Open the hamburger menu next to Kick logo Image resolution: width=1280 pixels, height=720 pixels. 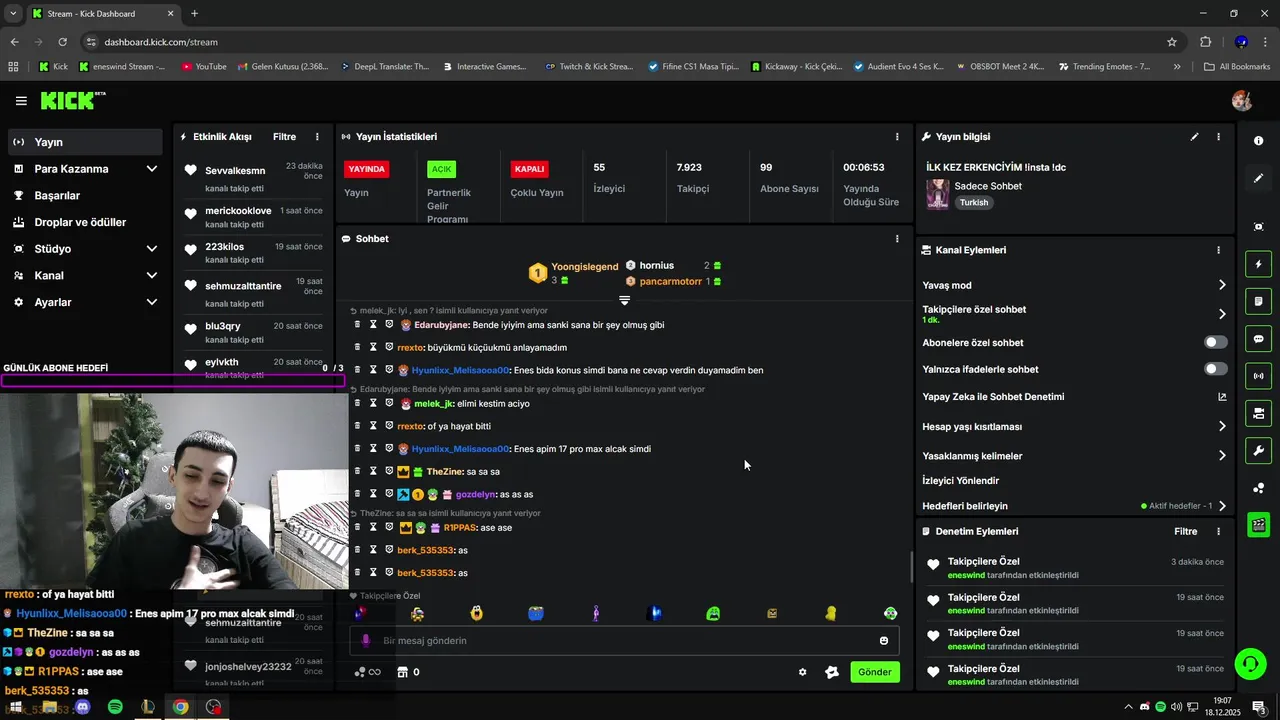click(21, 101)
